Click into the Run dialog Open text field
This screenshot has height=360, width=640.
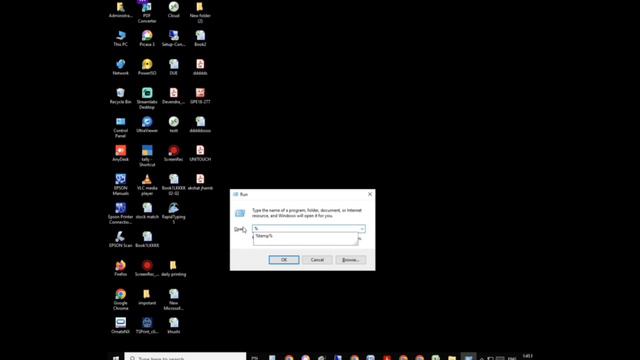point(306,229)
